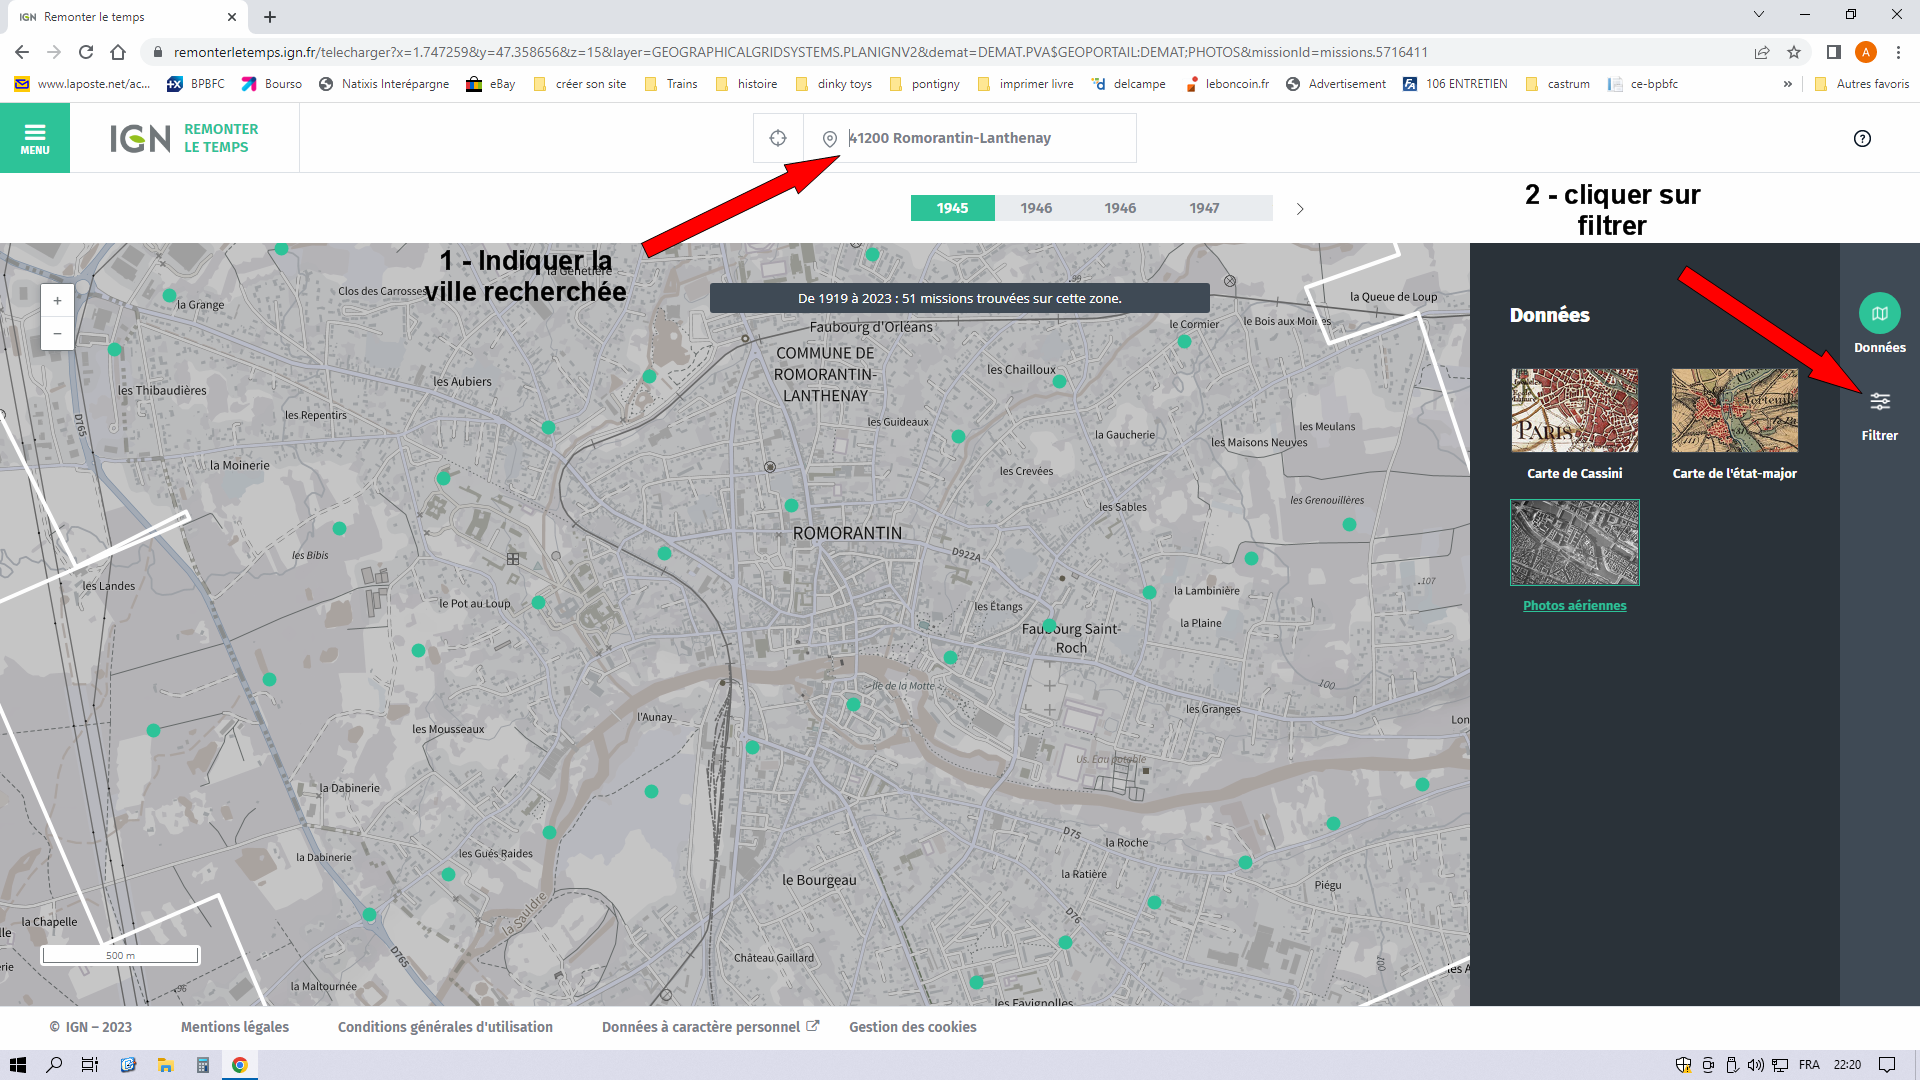Click the Photos aériennes link

tap(1575, 605)
